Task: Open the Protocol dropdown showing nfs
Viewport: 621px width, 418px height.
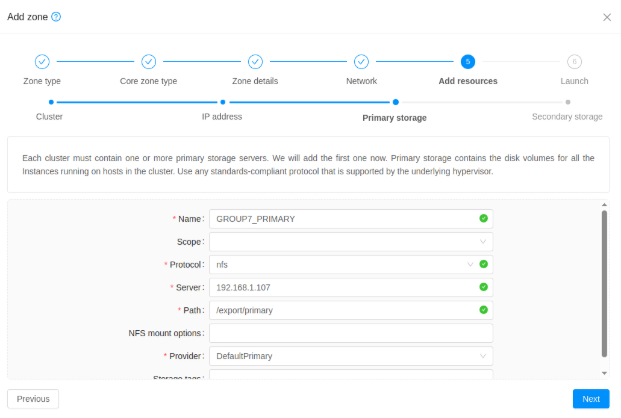Action: [x=351, y=265]
